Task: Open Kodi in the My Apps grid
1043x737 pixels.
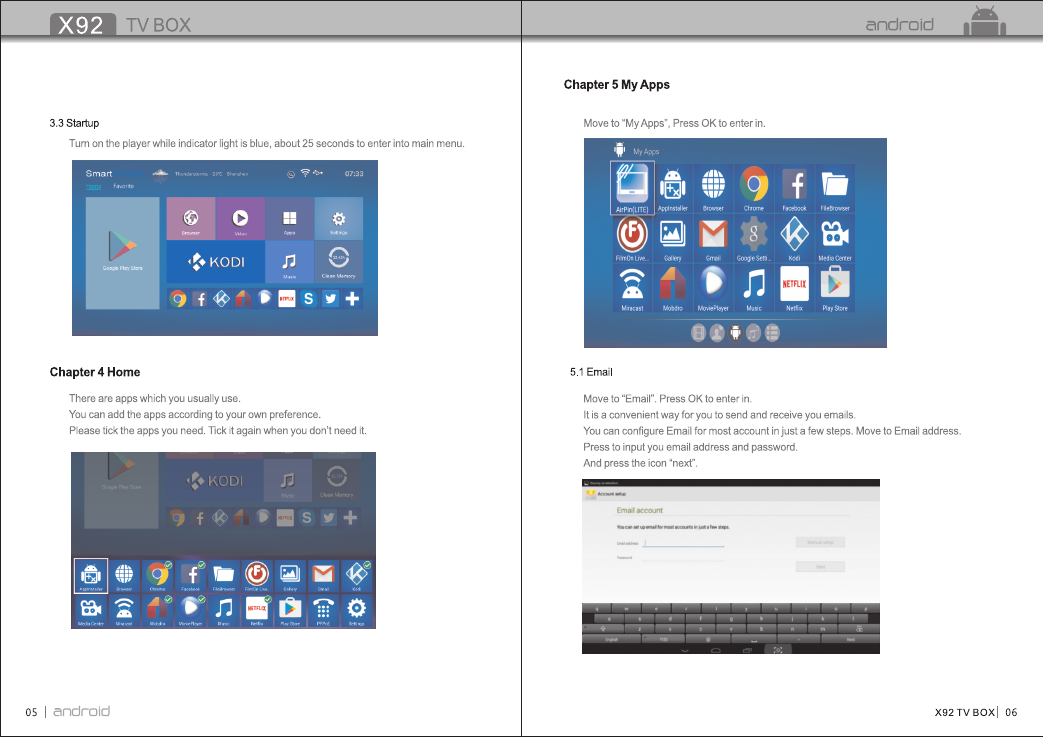Action: pyautogui.click(x=794, y=239)
